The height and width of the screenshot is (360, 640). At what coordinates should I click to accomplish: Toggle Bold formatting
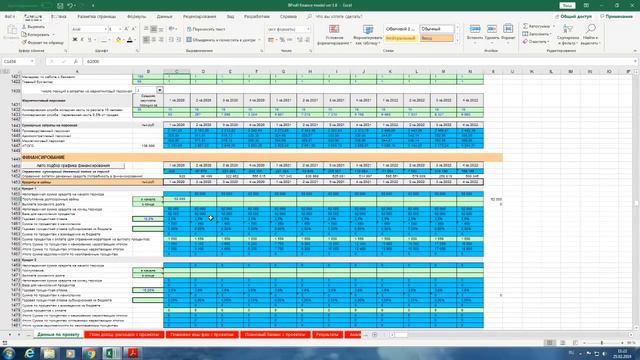click(75, 40)
